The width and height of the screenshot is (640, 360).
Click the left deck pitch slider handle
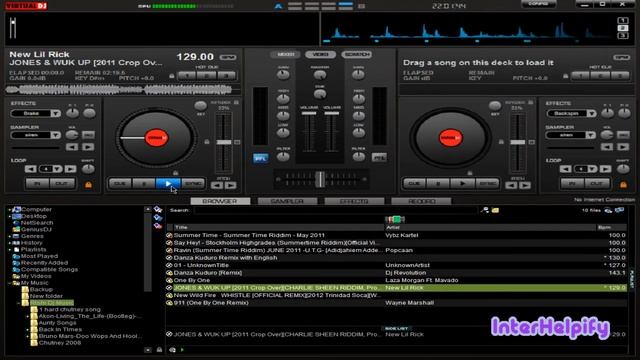[224, 142]
